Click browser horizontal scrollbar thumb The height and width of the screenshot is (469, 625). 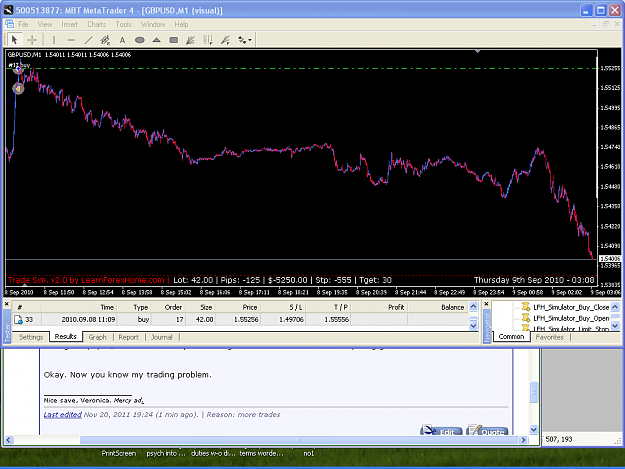[x=299, y=440]
